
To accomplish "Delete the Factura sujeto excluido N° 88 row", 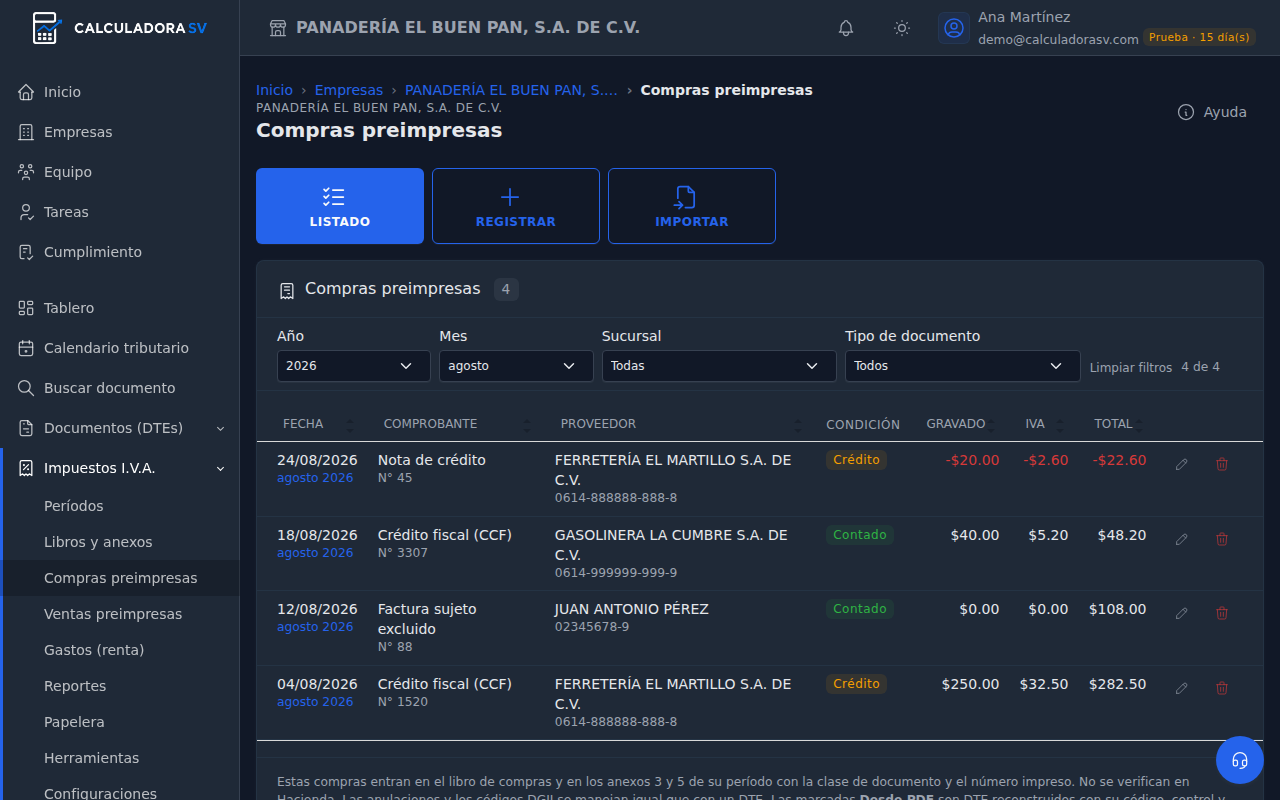I will tap(1222, 613).
